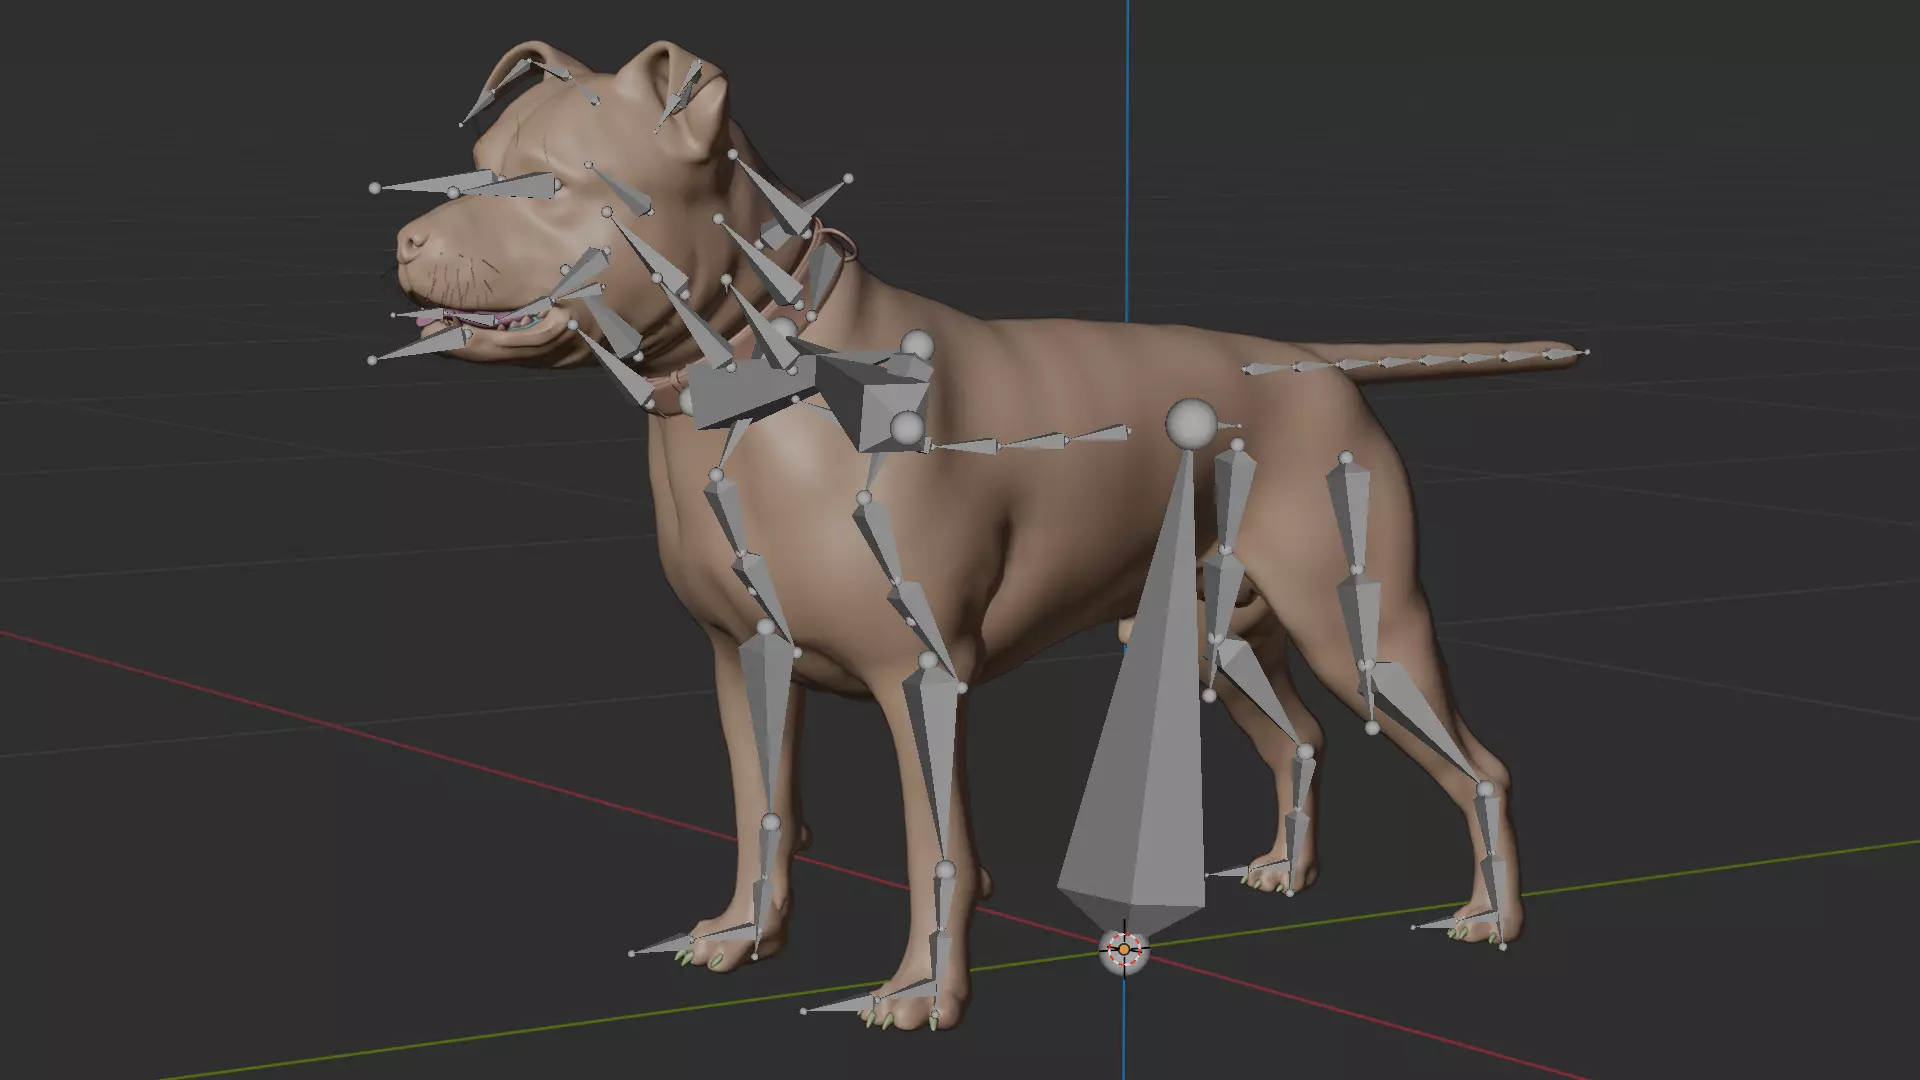Click the dog's nose on the mesh
This screenshot has width=1920, height=1080.
(x=413, y=246)
